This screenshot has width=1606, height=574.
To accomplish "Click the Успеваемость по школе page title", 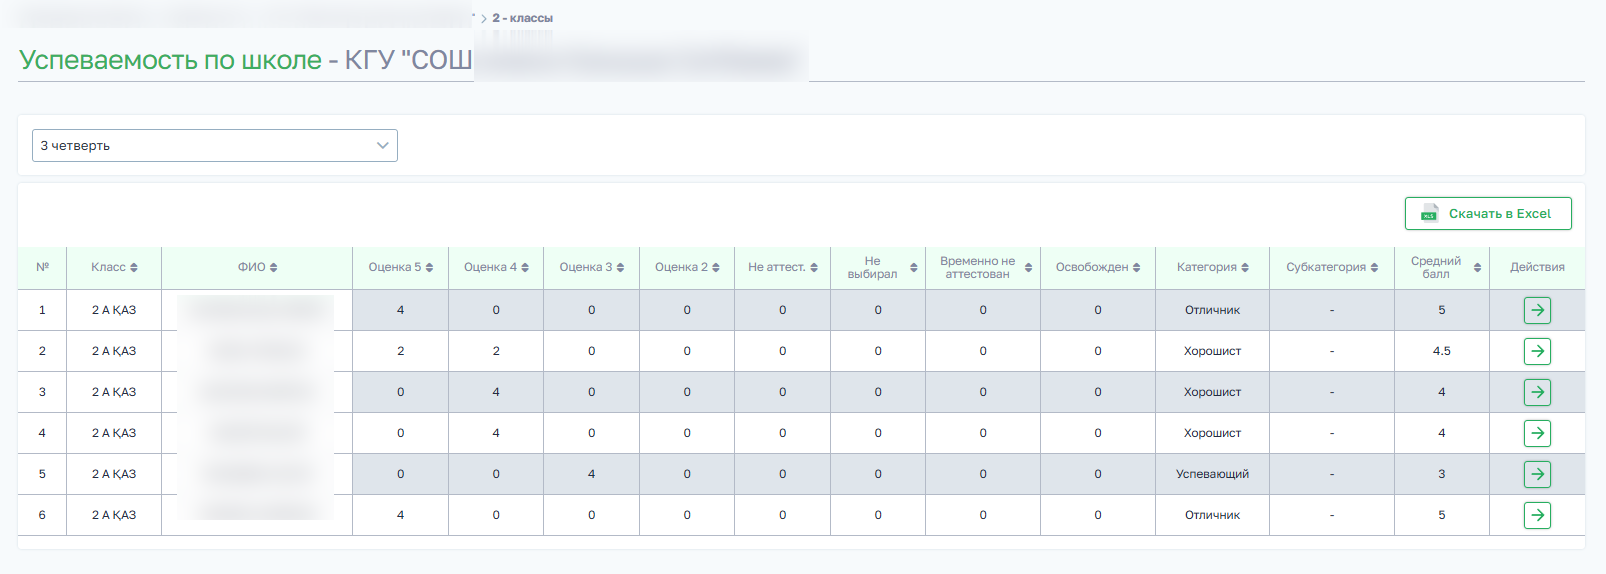I will click(170, 60).
